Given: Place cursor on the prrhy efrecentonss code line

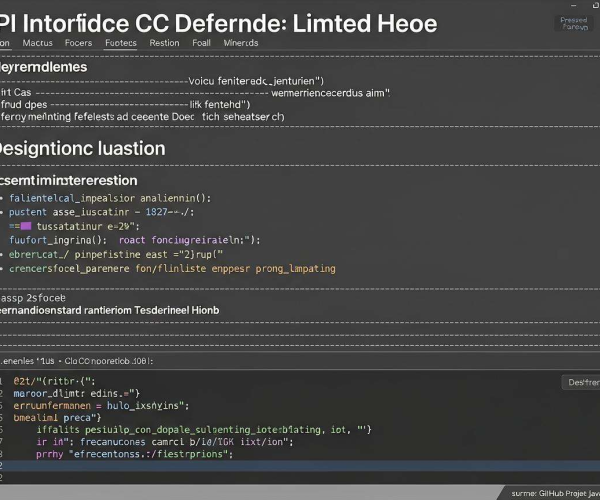Looking at the screenshot, I should [135, 454].
